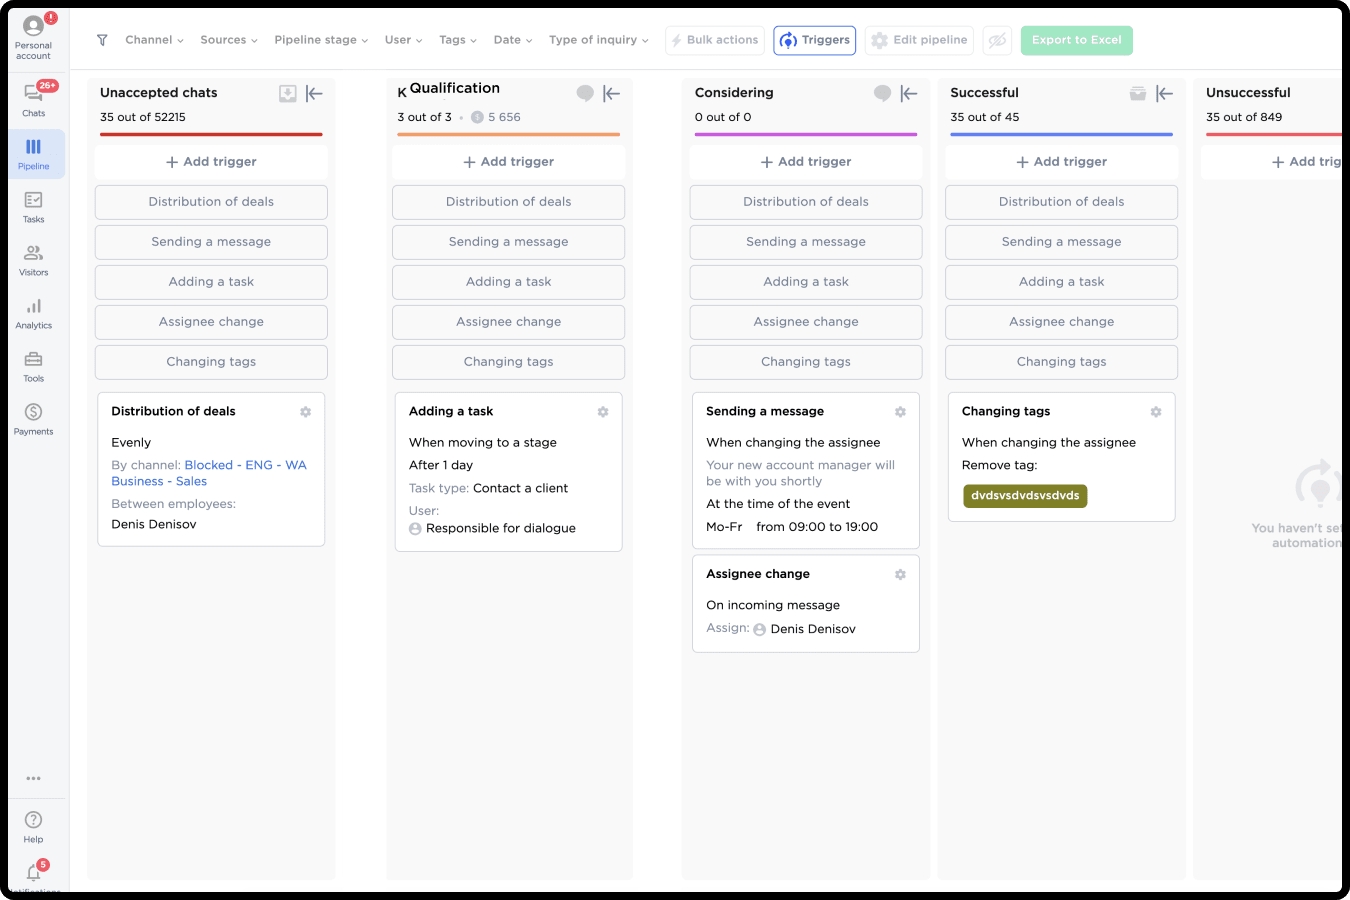This screenshot has width=1350, height=900.
Task: Click the filter funnel icon
Action: tap(102, 40)
